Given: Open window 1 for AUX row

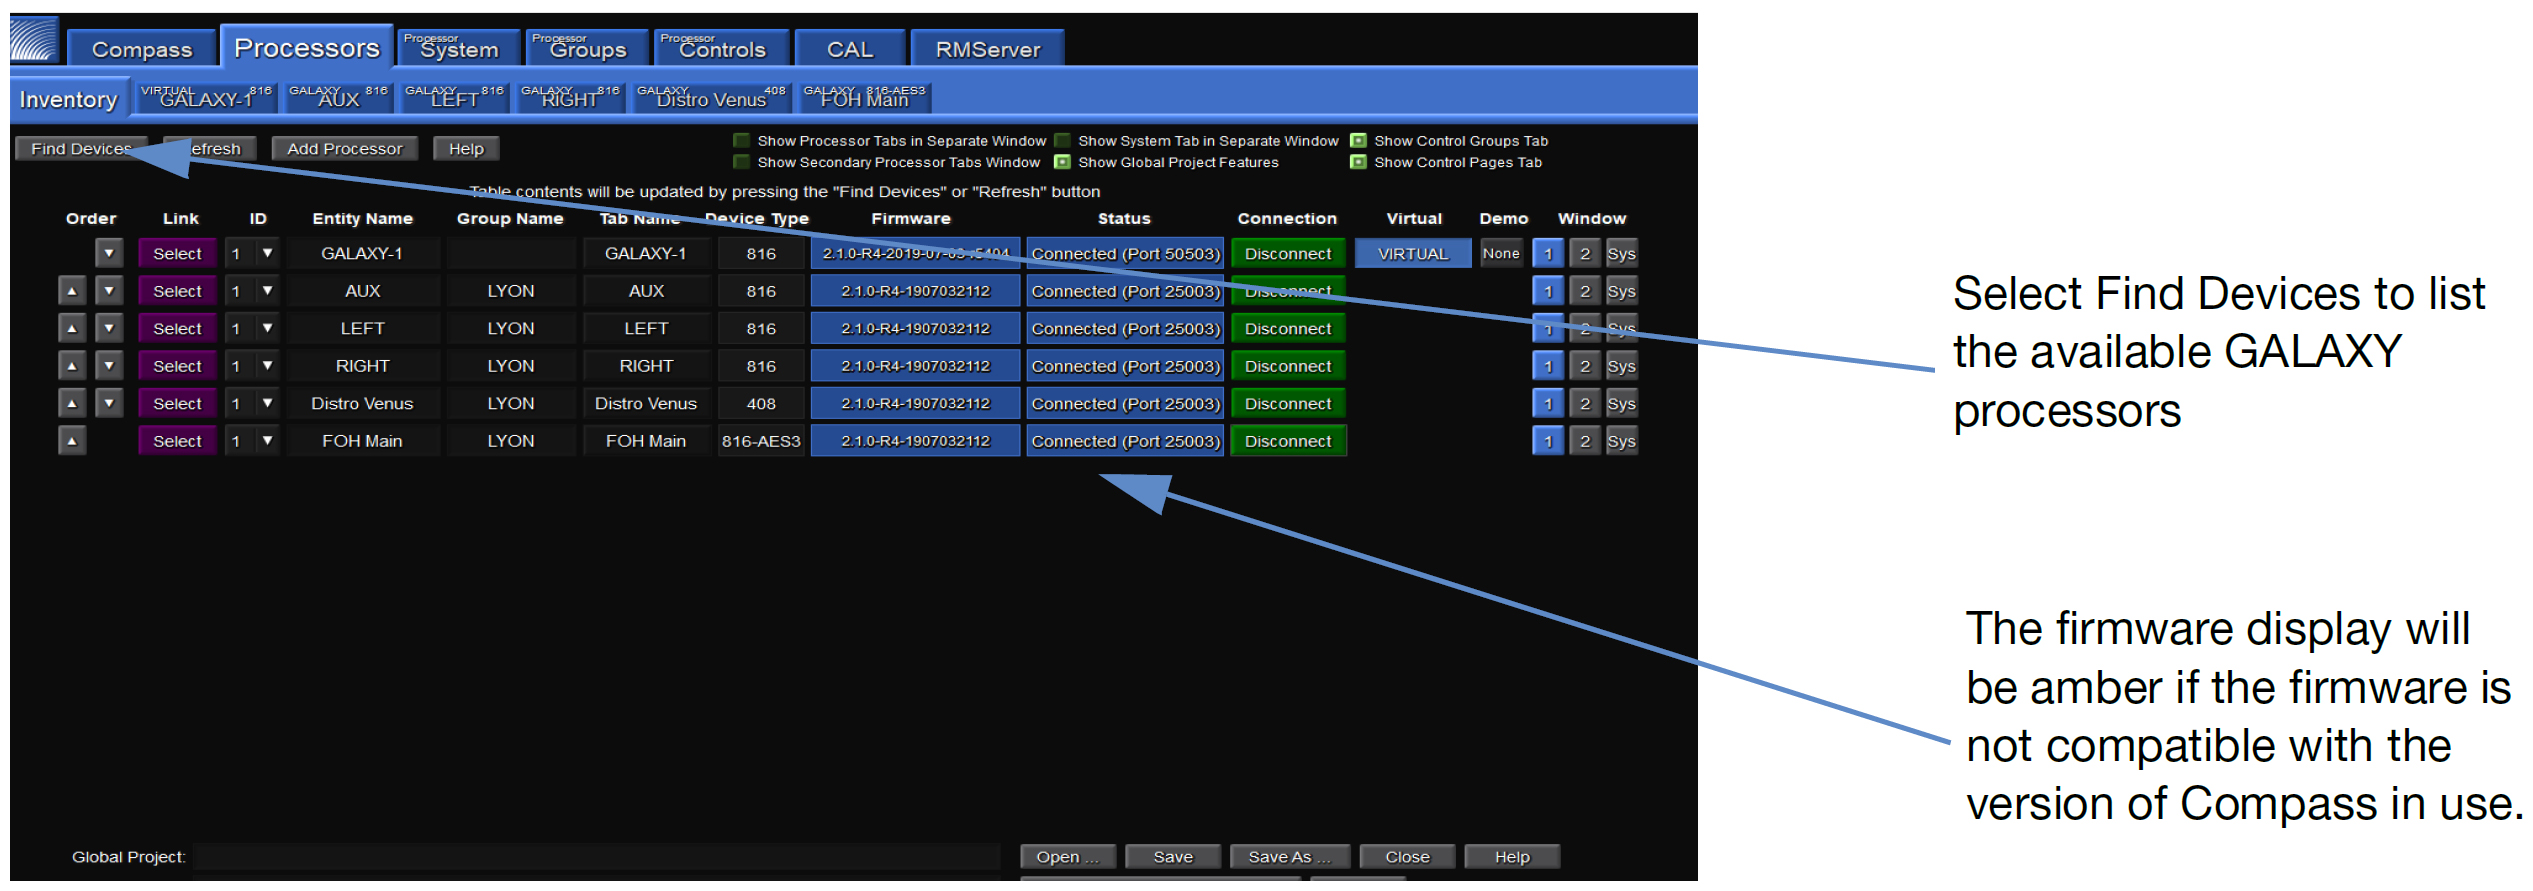Looking at the screenshot, I should click(1548, 291).
